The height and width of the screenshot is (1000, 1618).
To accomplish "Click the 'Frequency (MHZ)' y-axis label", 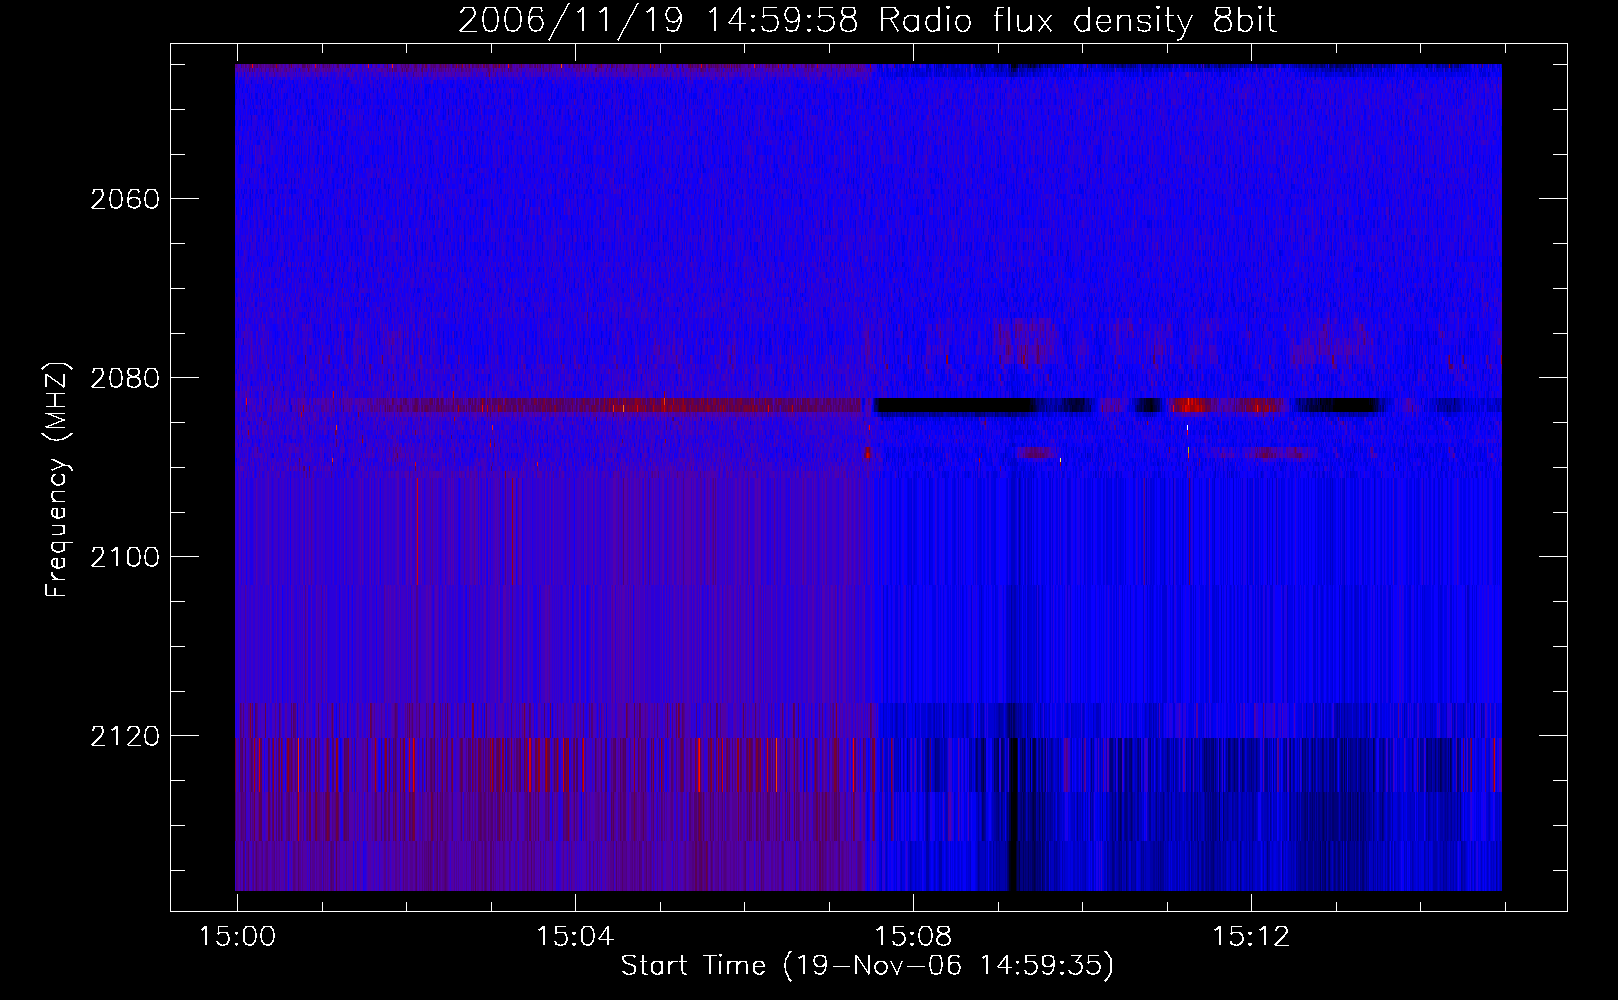I will tap(57, 480).
